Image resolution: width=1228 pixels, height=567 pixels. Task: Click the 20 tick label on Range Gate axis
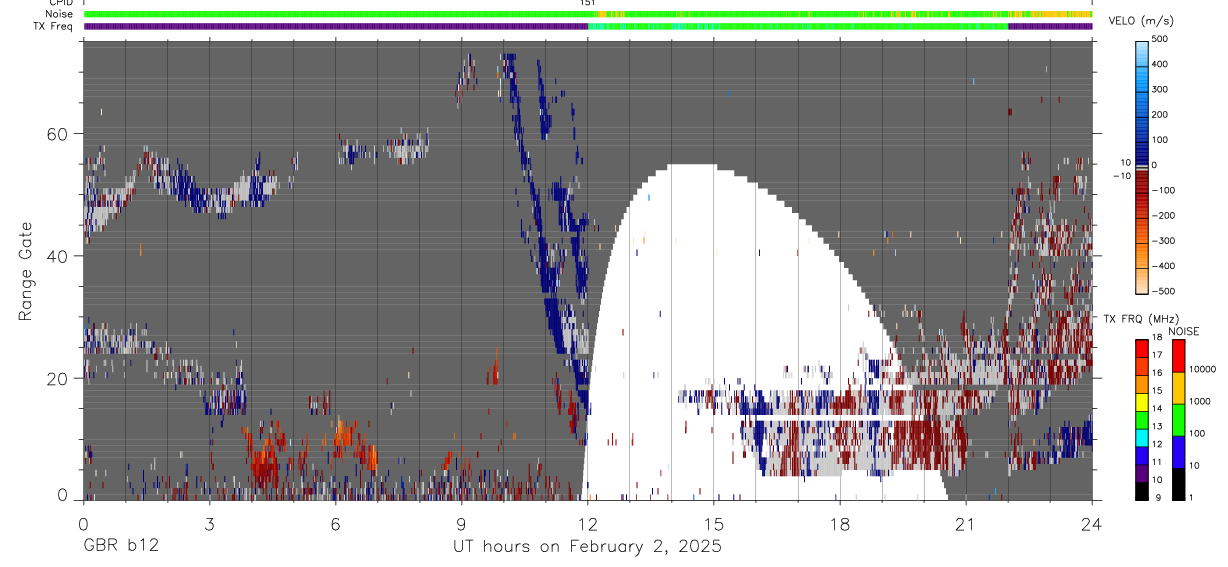58,378
